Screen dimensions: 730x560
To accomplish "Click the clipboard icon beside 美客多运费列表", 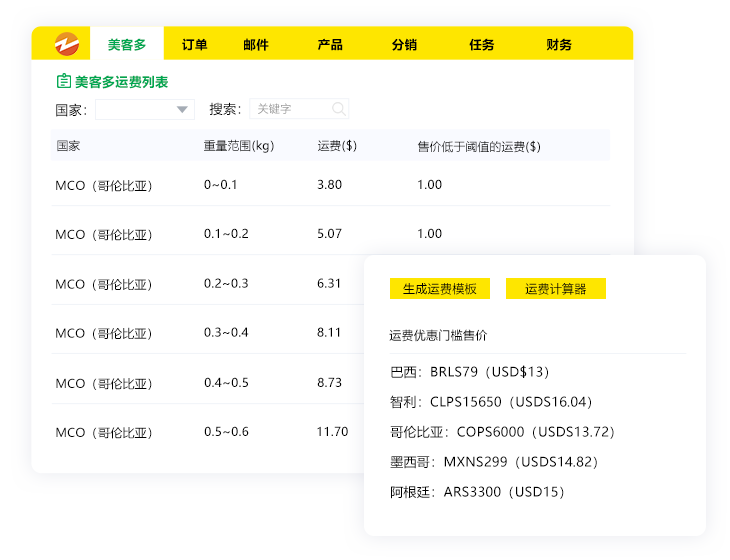I will [x=64, y=82].
